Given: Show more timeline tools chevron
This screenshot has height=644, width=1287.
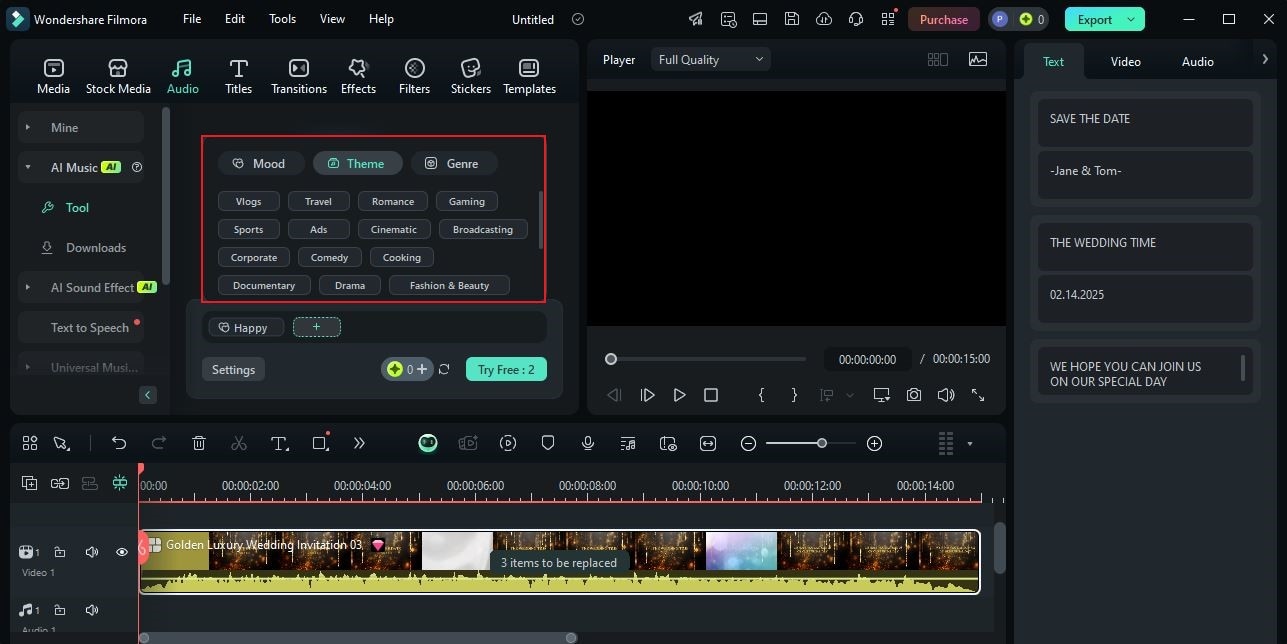Looking at the screenshot, I should [359, 443].
